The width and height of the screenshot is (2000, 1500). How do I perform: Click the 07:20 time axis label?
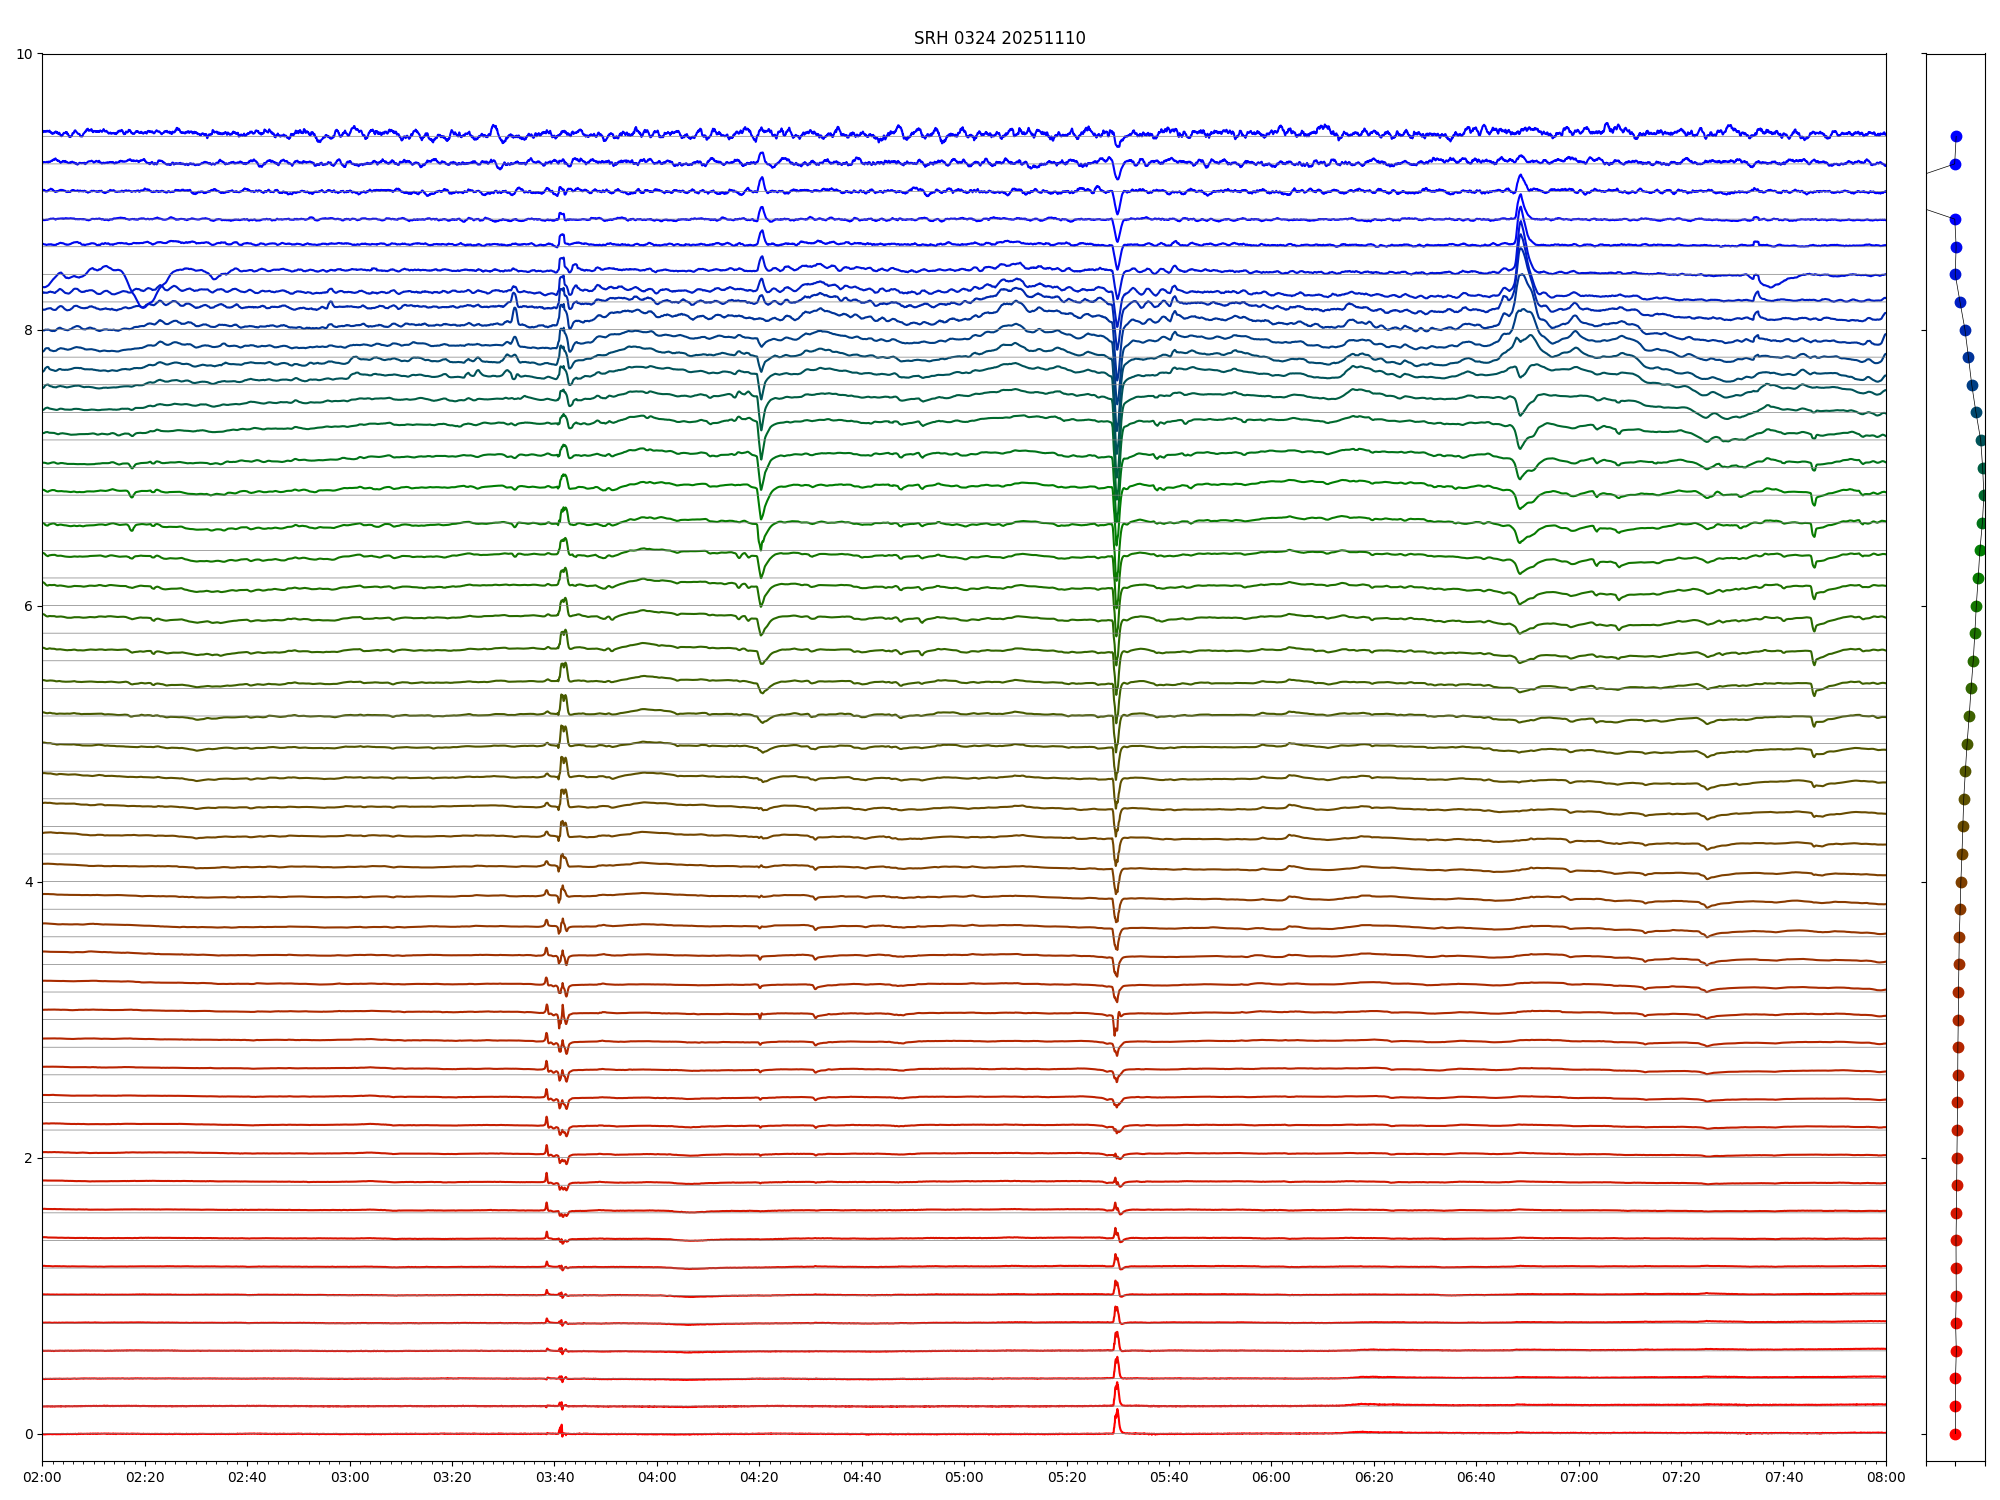pos(1681,1477)
